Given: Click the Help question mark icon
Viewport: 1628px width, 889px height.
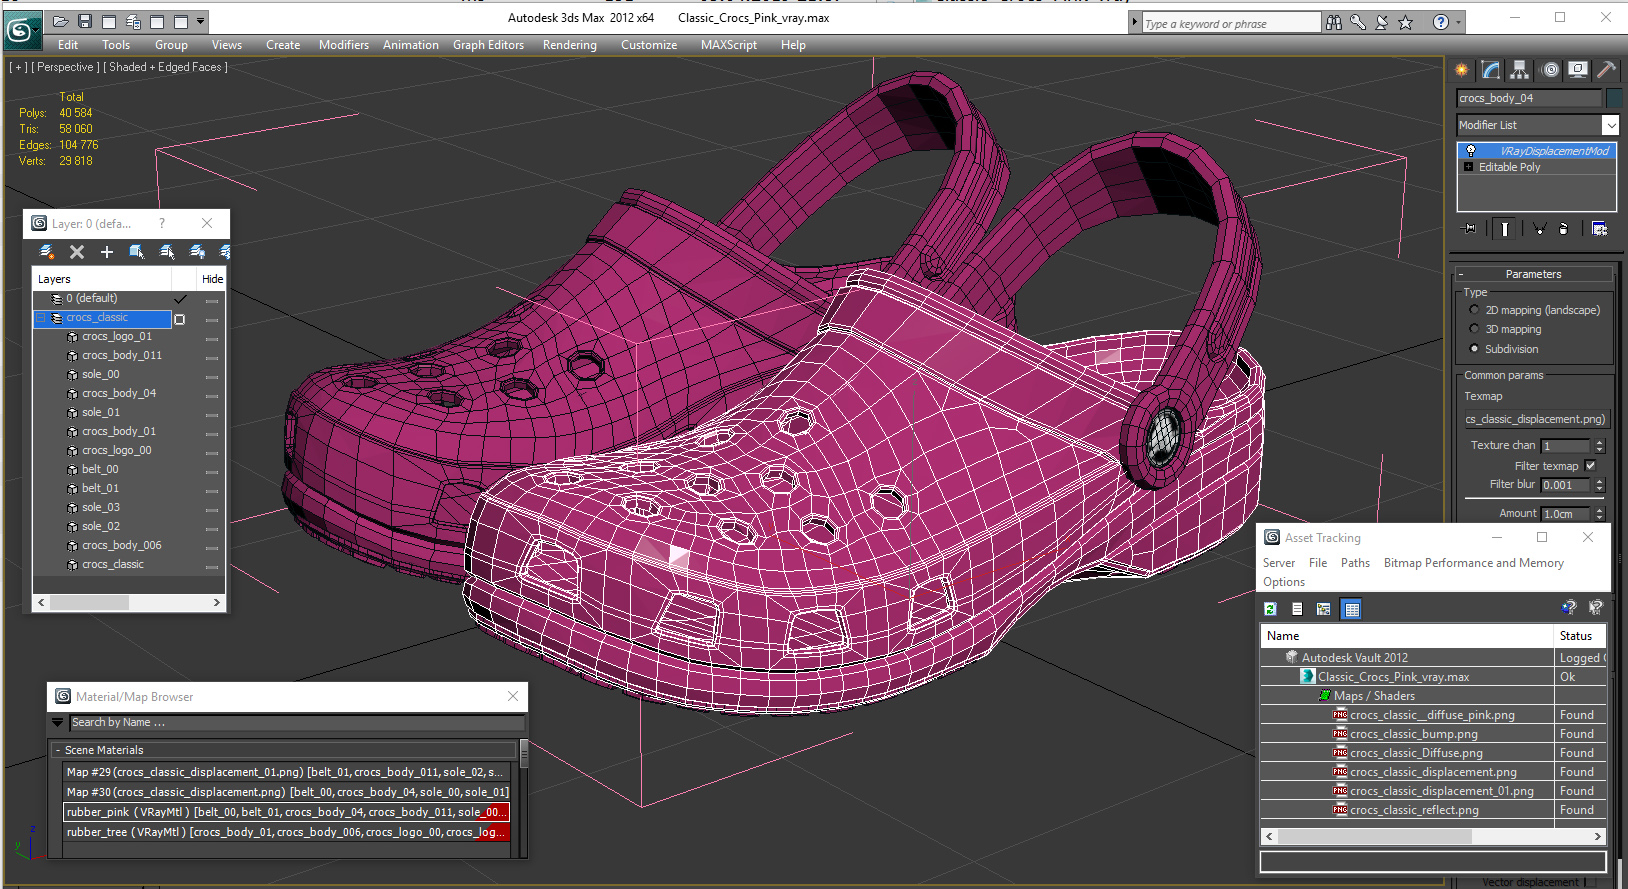Looking at the screenshot, I should point(1440,22).
